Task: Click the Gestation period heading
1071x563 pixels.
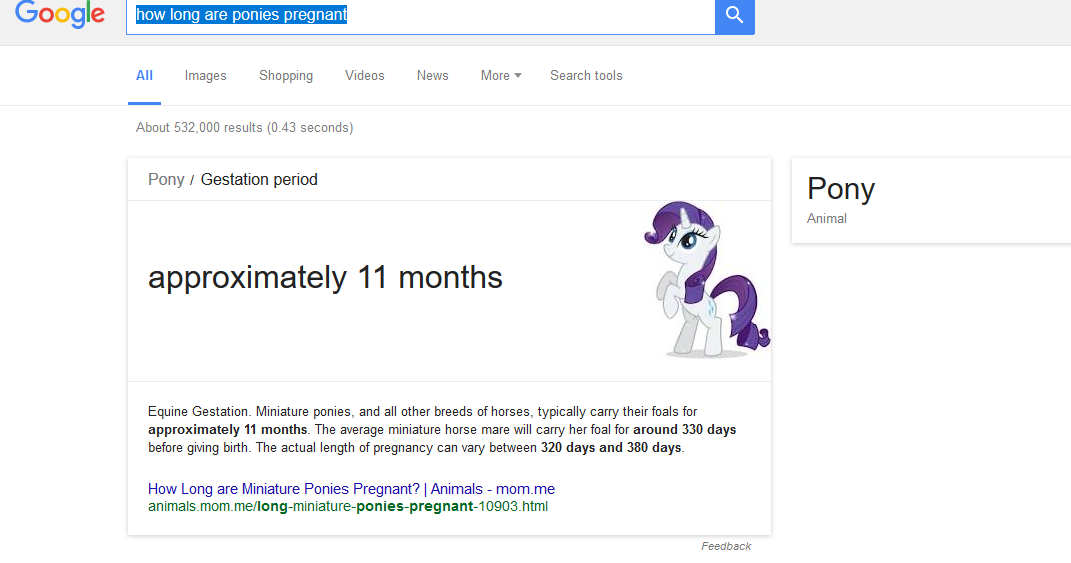Action: tap(259, 180)
